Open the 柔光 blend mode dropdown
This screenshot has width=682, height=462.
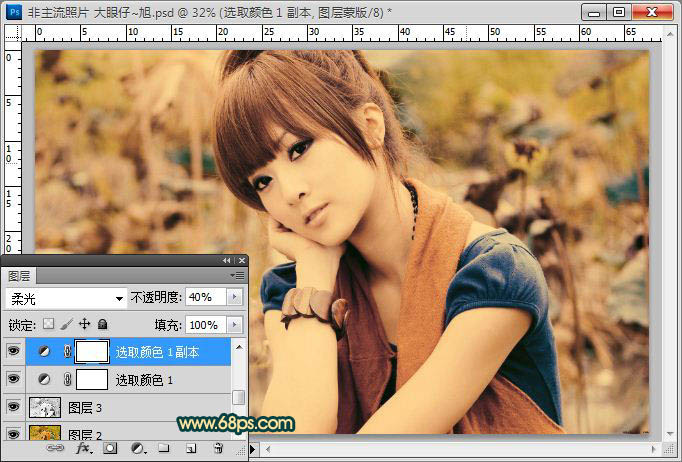[65, 297]
